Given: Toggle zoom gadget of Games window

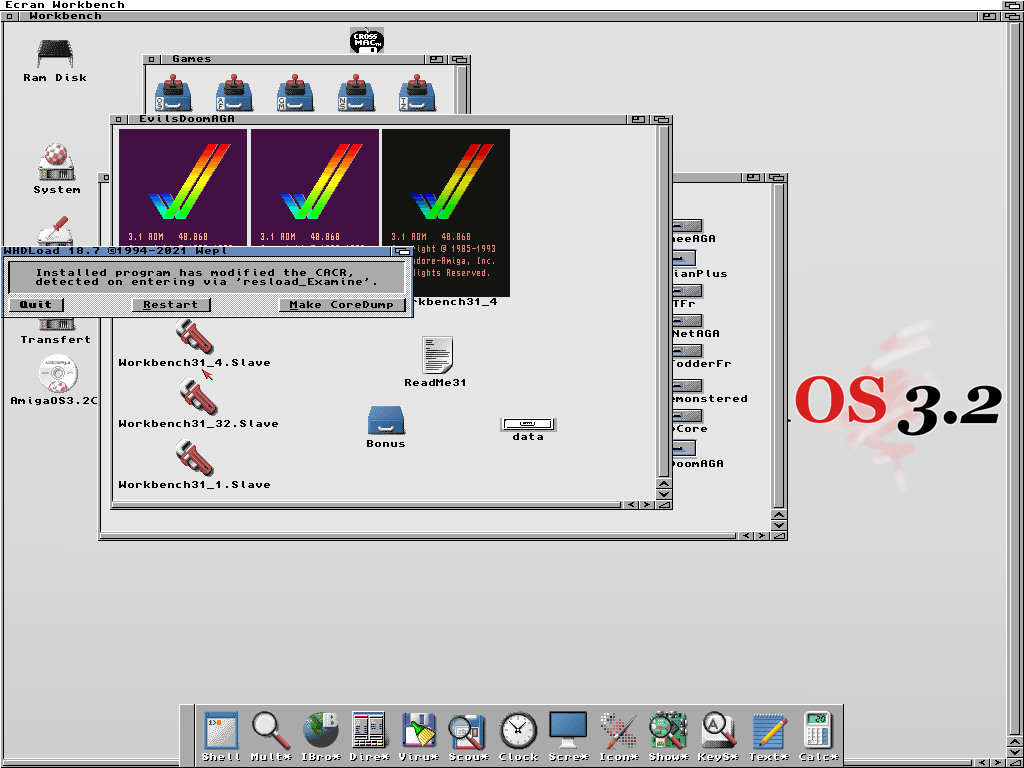Looking at the screenshot, I should point(436,59).
